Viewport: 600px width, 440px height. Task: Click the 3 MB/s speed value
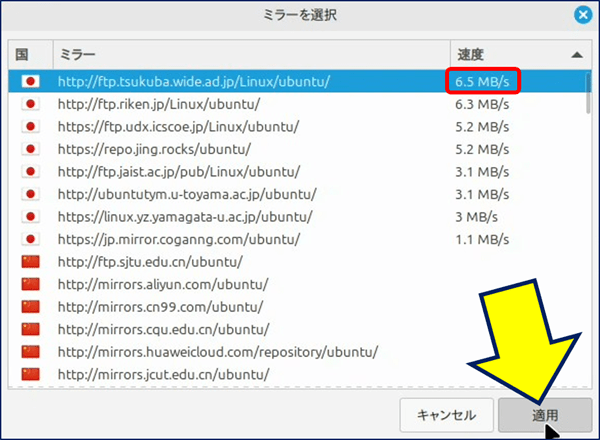click(476, 217)
